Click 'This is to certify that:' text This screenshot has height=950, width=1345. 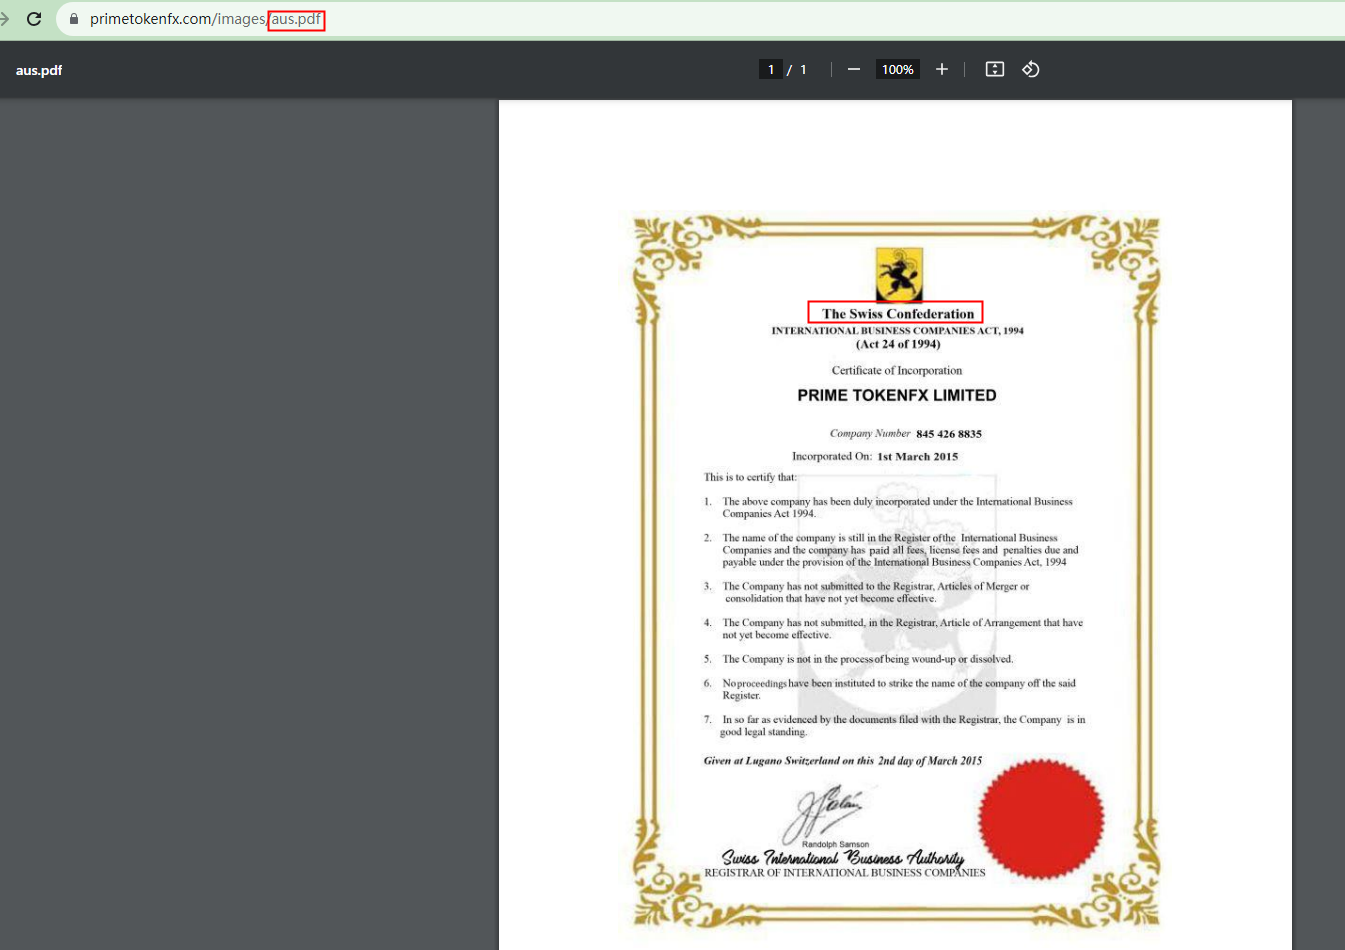tap(750, 477)
